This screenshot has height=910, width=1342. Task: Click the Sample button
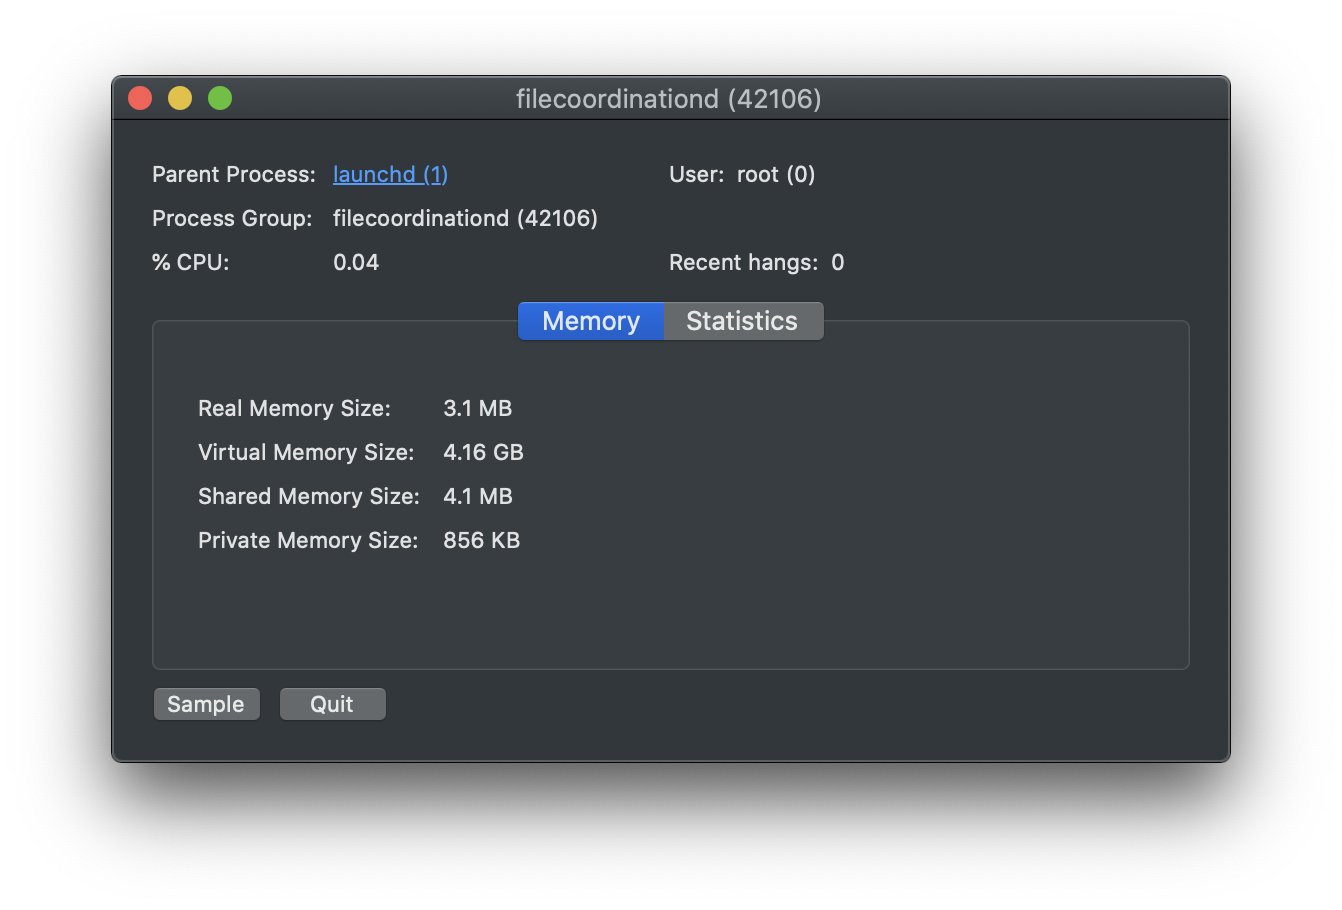point(206,704)
